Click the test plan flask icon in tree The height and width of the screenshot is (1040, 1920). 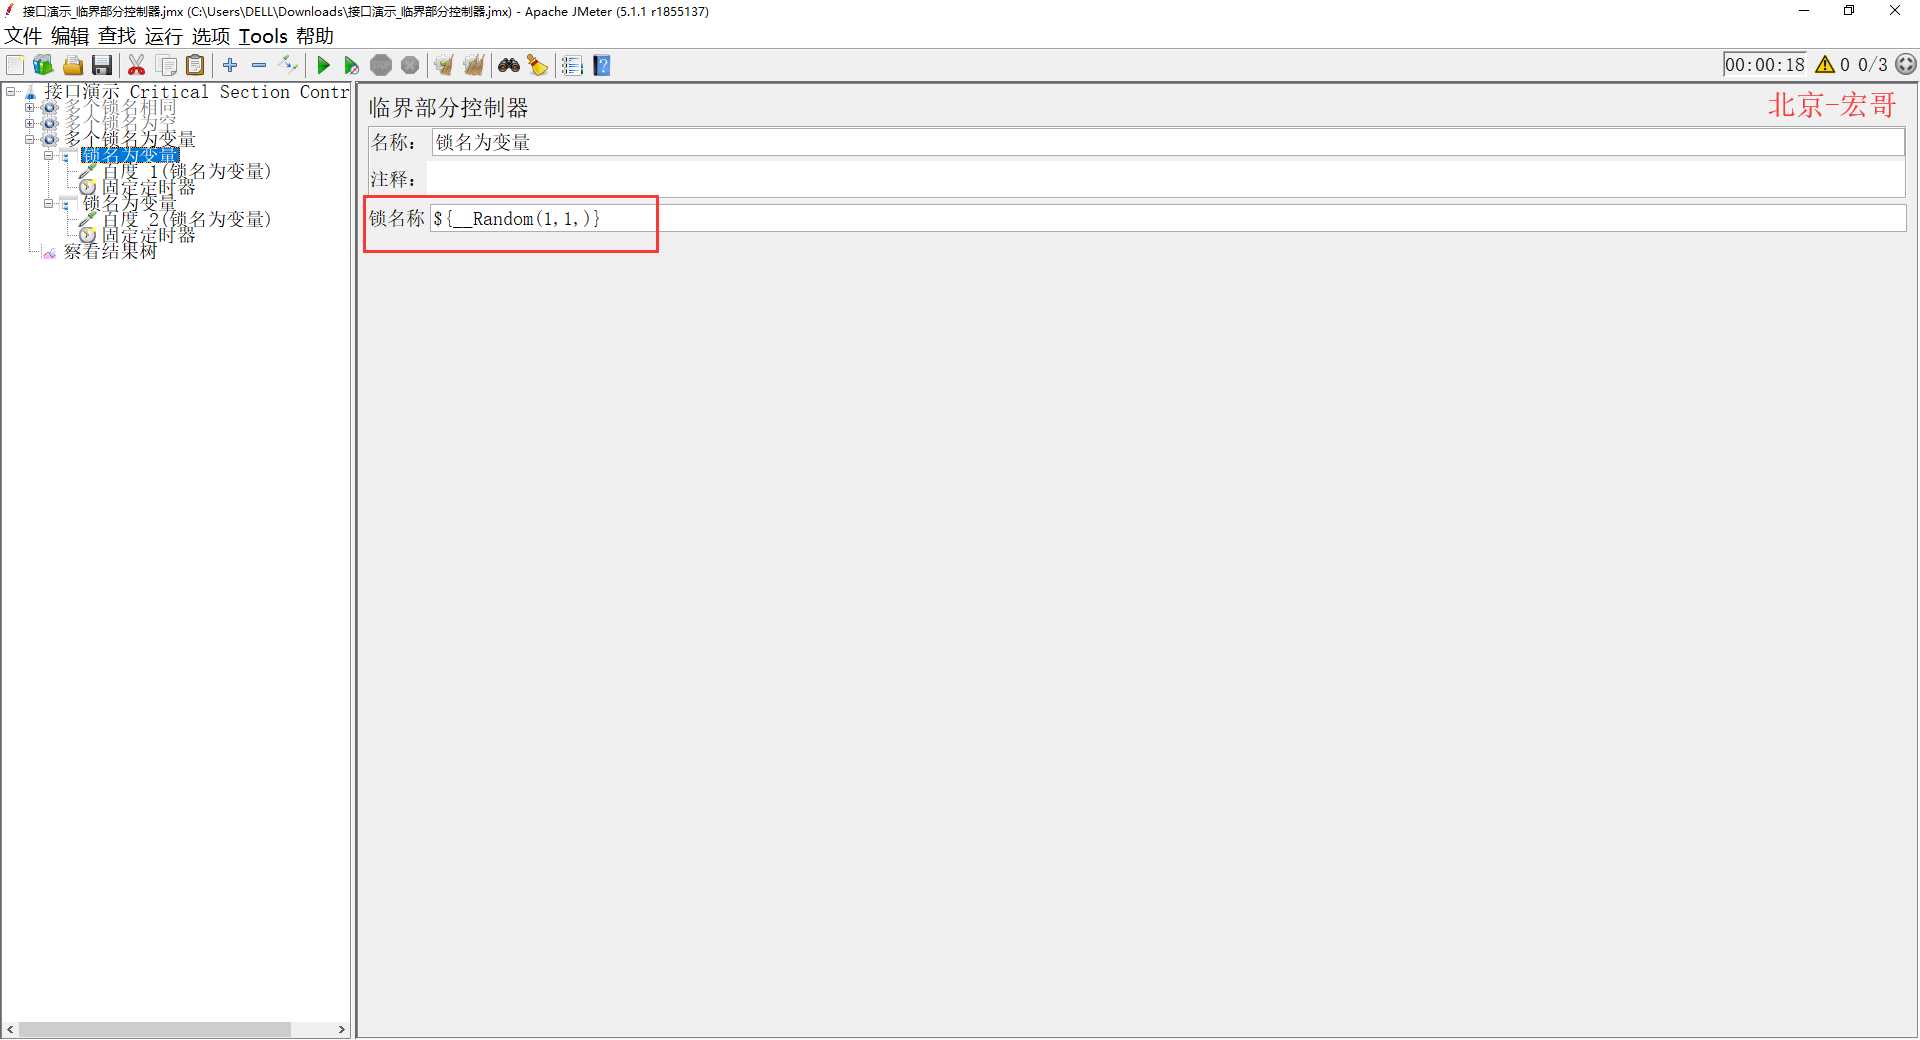[30, 92]
